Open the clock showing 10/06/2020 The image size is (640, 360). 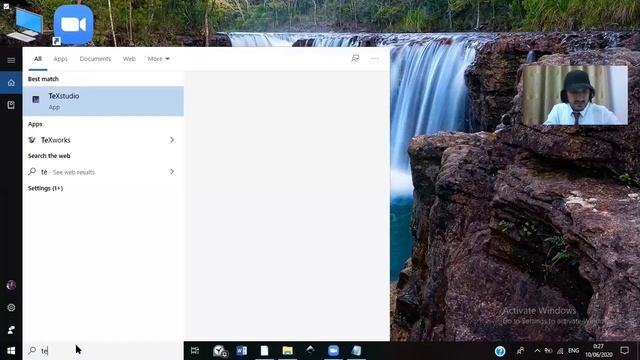tap(599, 351)
